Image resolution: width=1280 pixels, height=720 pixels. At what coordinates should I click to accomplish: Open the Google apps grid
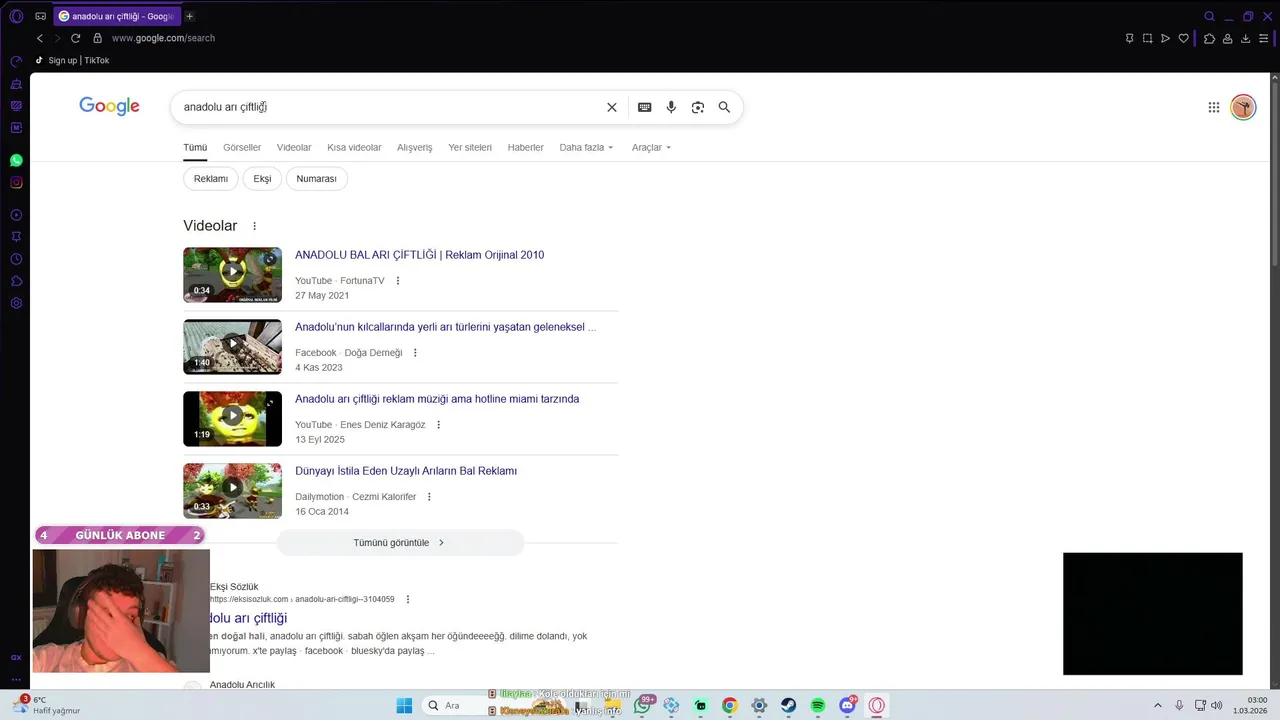tap(1214, 107)
